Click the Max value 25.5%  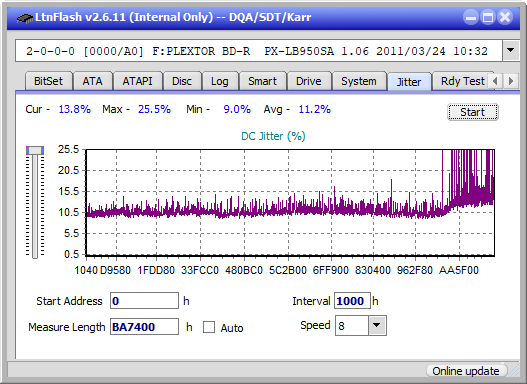[x=154, y=109]
